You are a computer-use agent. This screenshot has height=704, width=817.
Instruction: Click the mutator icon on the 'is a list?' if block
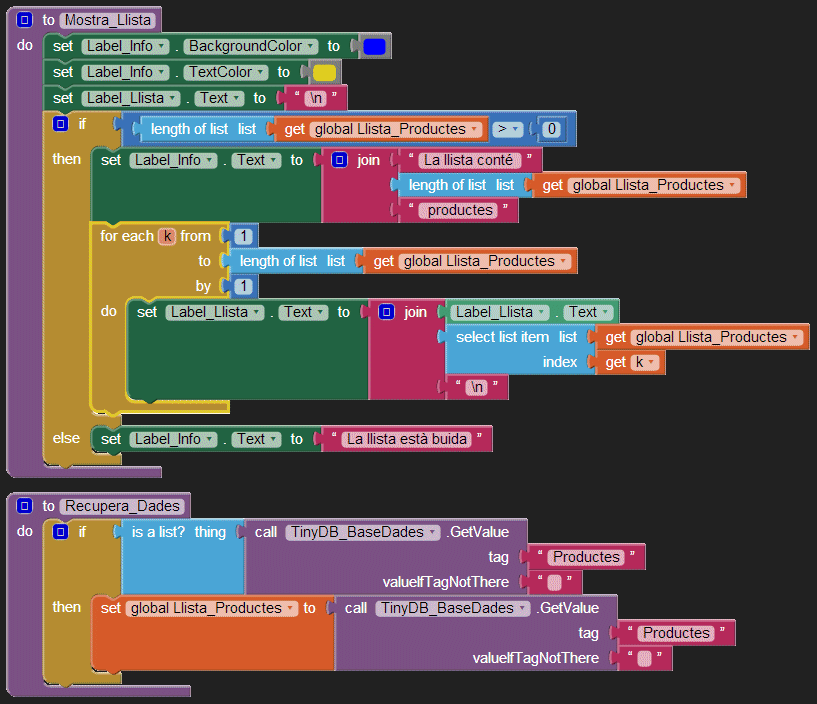pos(60,532)
